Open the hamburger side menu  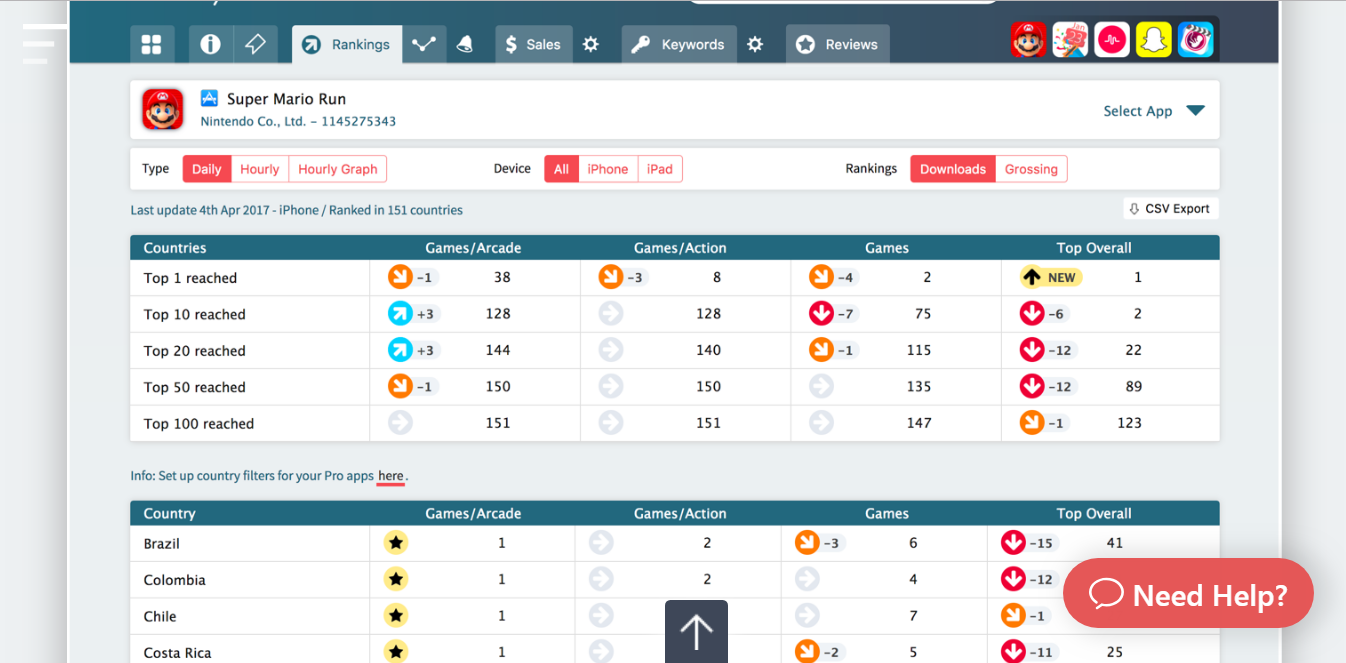[38, 44]
